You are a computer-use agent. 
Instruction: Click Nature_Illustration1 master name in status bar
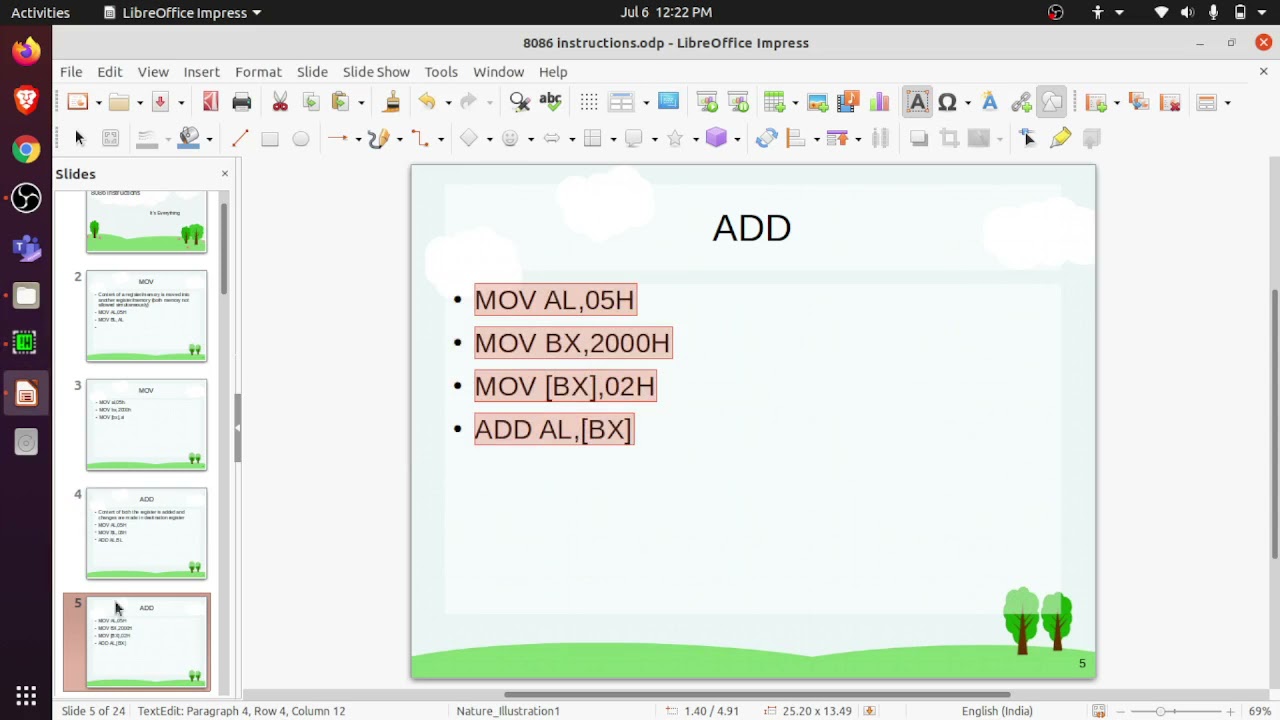(508, 711)
